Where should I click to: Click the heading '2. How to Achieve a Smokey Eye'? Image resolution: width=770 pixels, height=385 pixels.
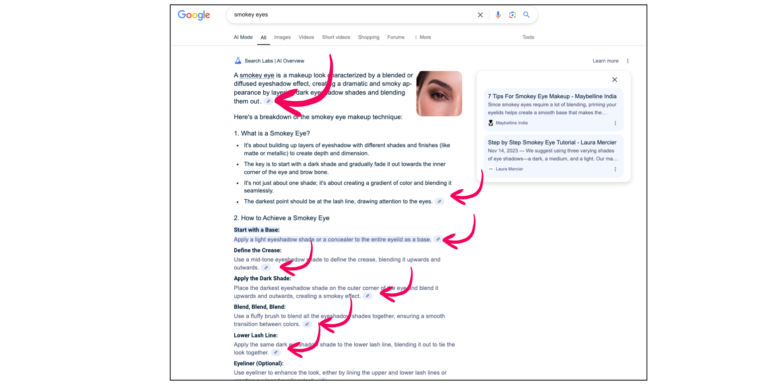pyautogui.click(x=281, y=218)
